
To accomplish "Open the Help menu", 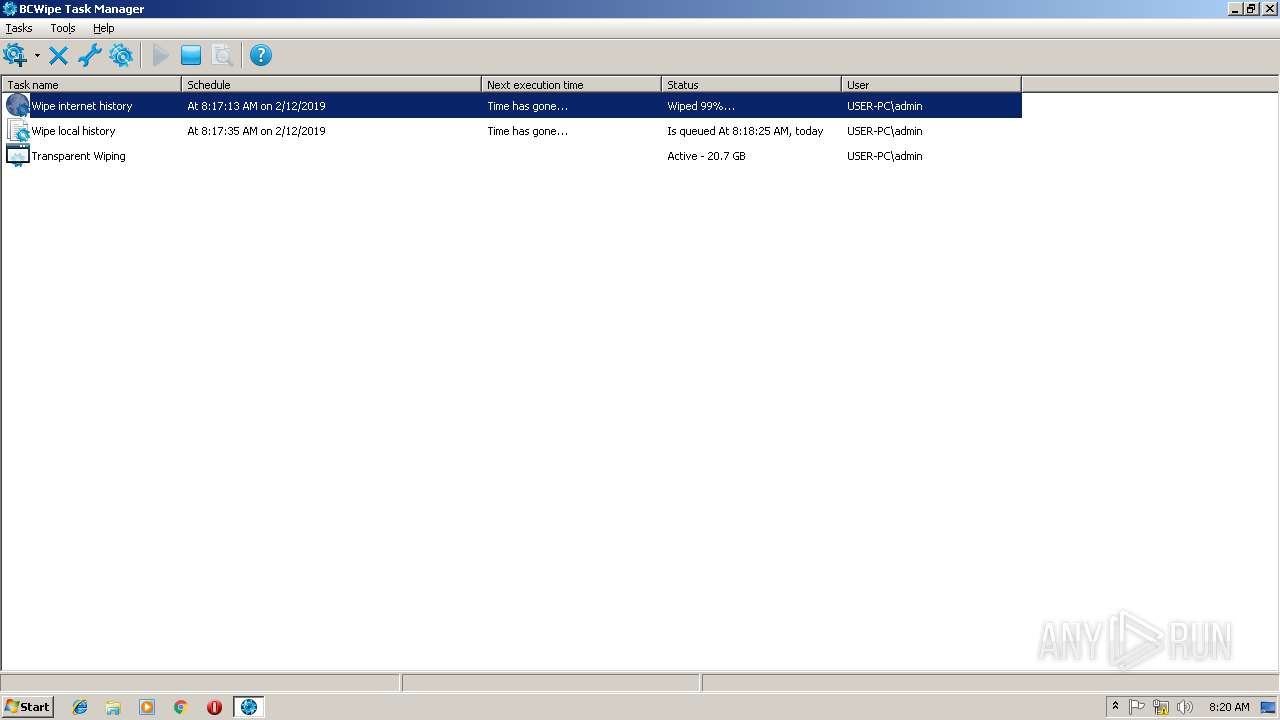I will (x=104, y=28).
